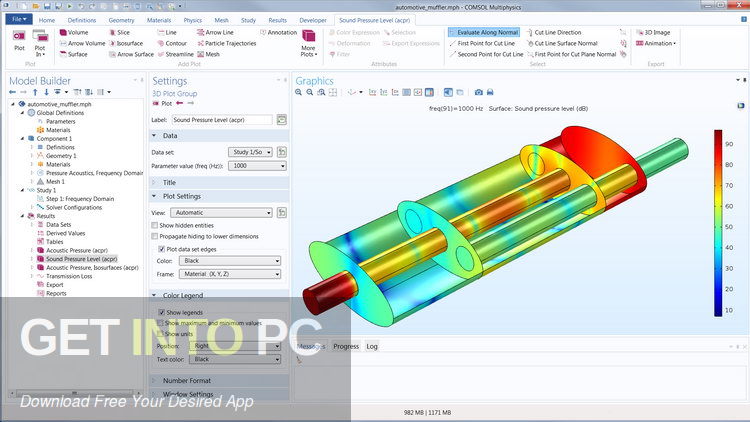This screenshot has width=750, height=422.
Task: Add a Mesh plot
Action: (x=208, y=55)
